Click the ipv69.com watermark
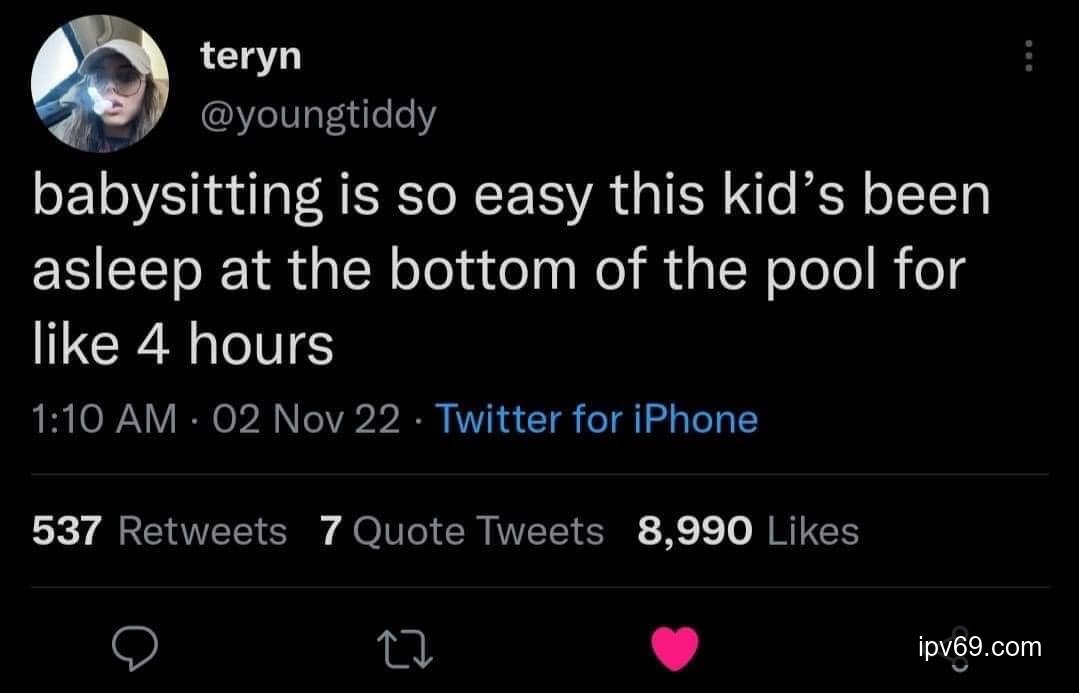Screen dimensions: 1079x693 [x=979, y=647]
